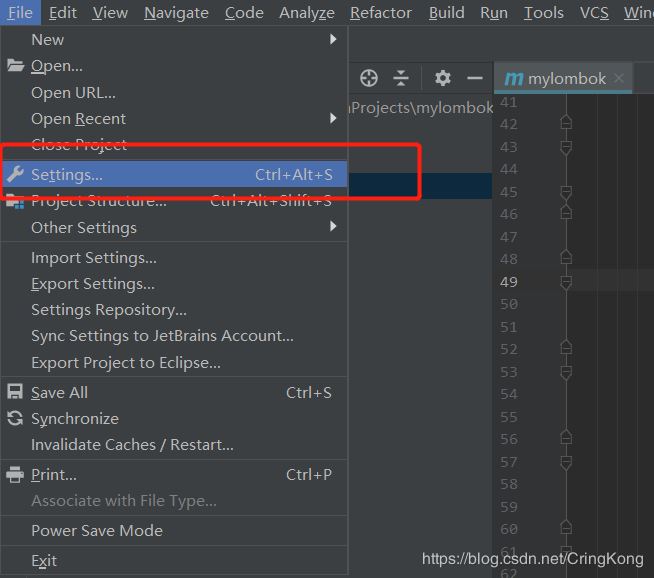Click line number 50 in gutter
The image size is (654, 578).
pos(509,304)
